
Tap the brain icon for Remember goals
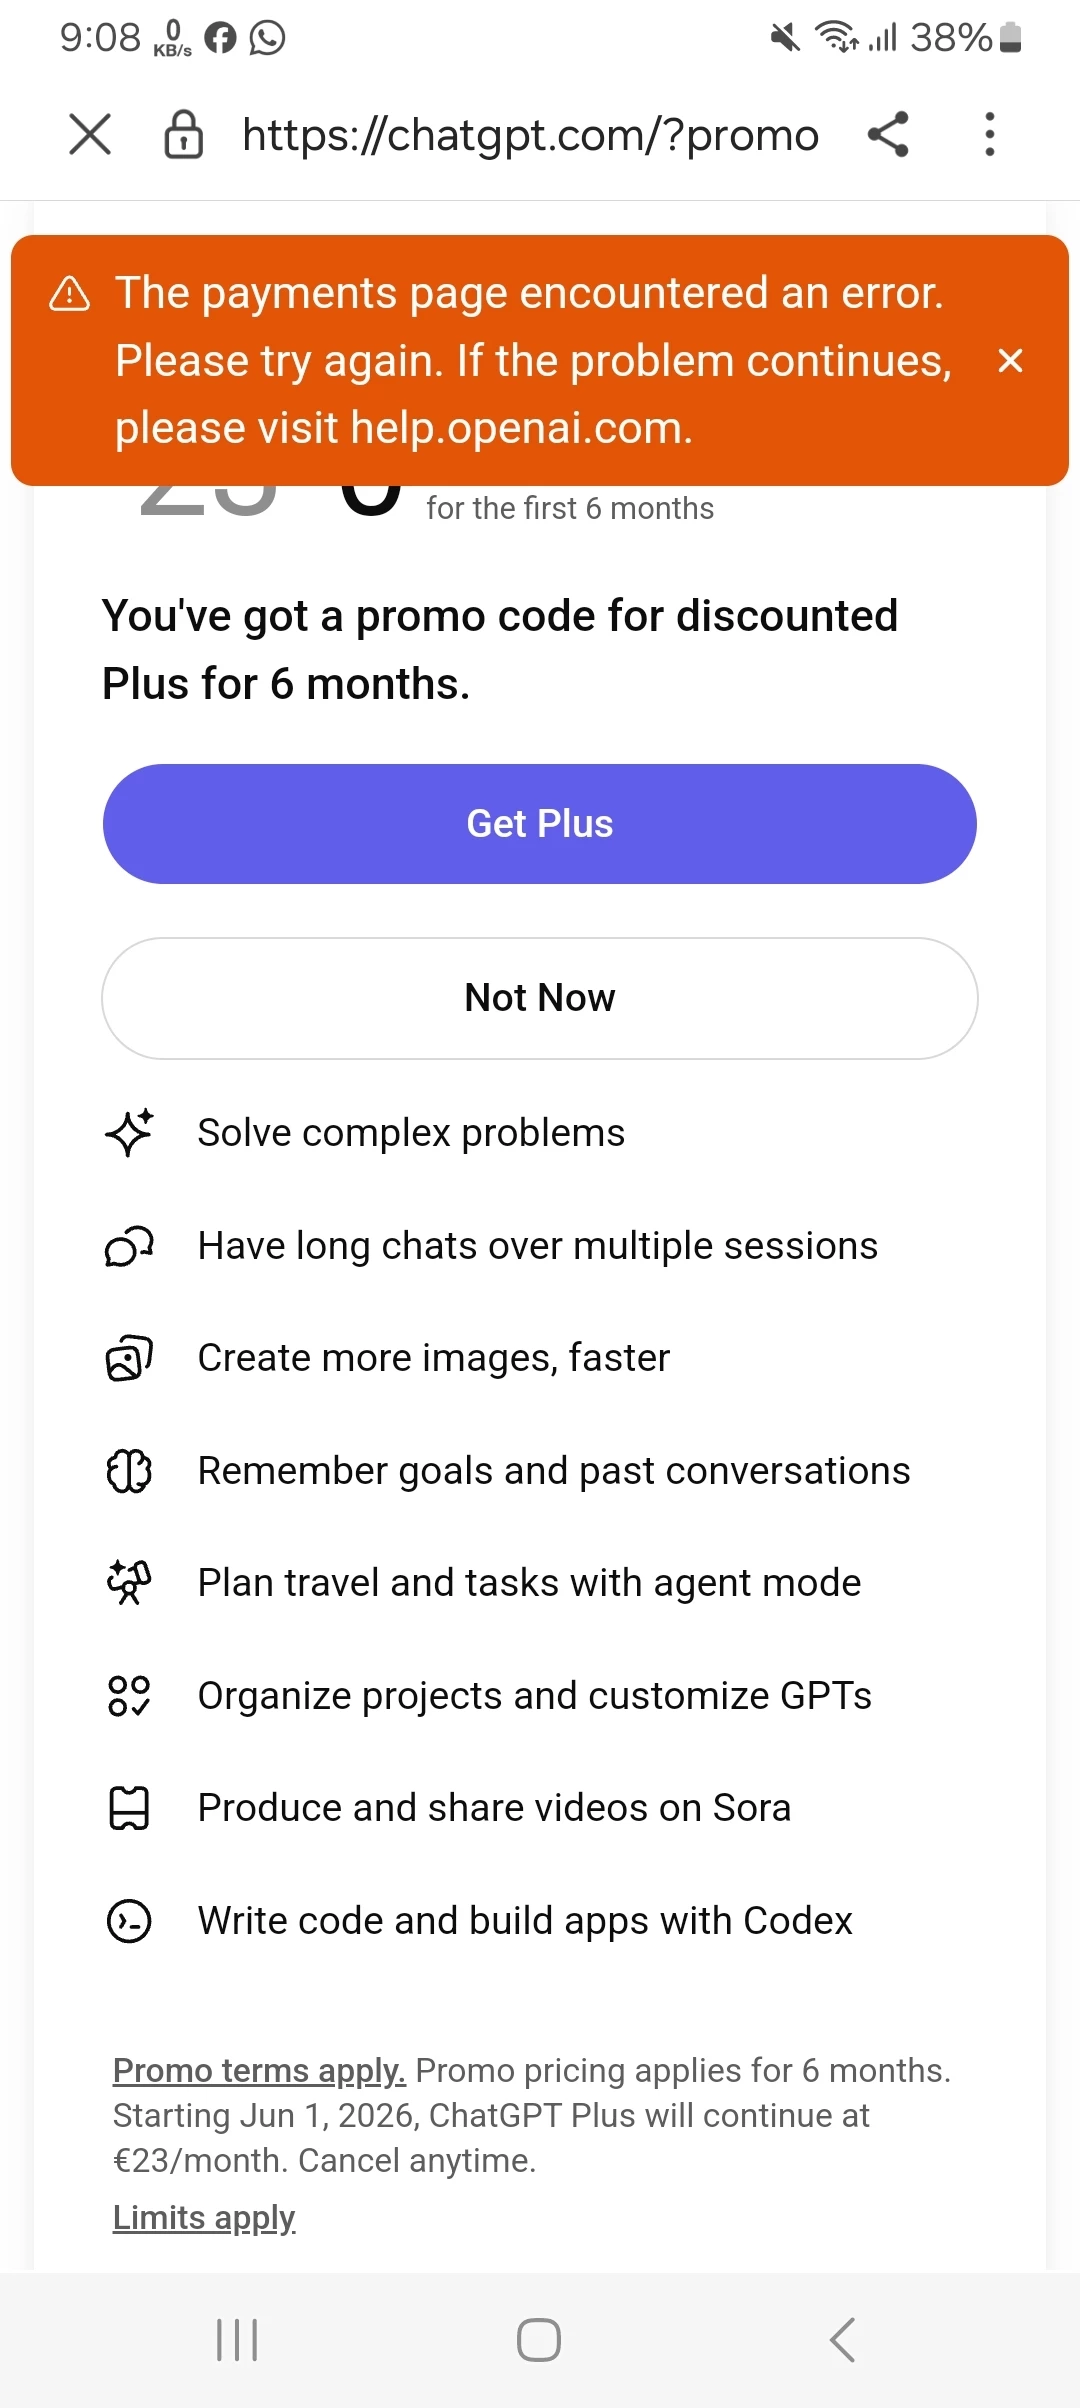coord(129,1471)
